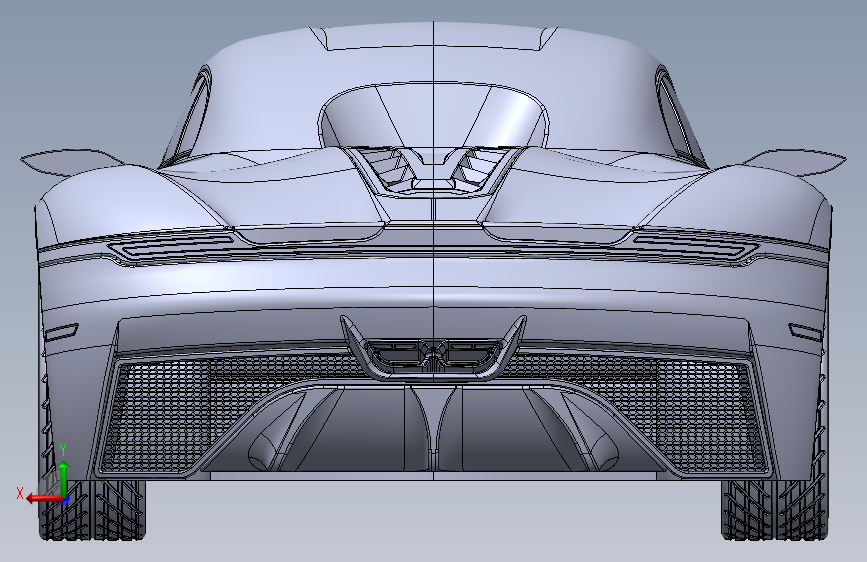The image size is (867, 562).
Task: Select the central dual exhaust outlet
Action: click(434, 354)
